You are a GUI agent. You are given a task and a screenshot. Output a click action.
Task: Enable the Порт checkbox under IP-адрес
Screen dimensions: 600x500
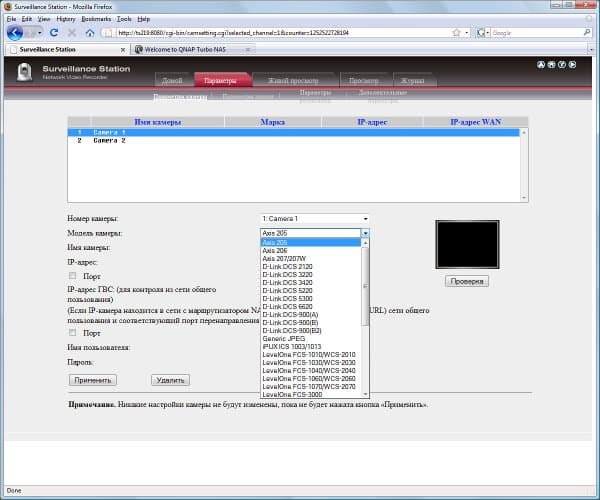pyautogui.click(x=72, y=275)
